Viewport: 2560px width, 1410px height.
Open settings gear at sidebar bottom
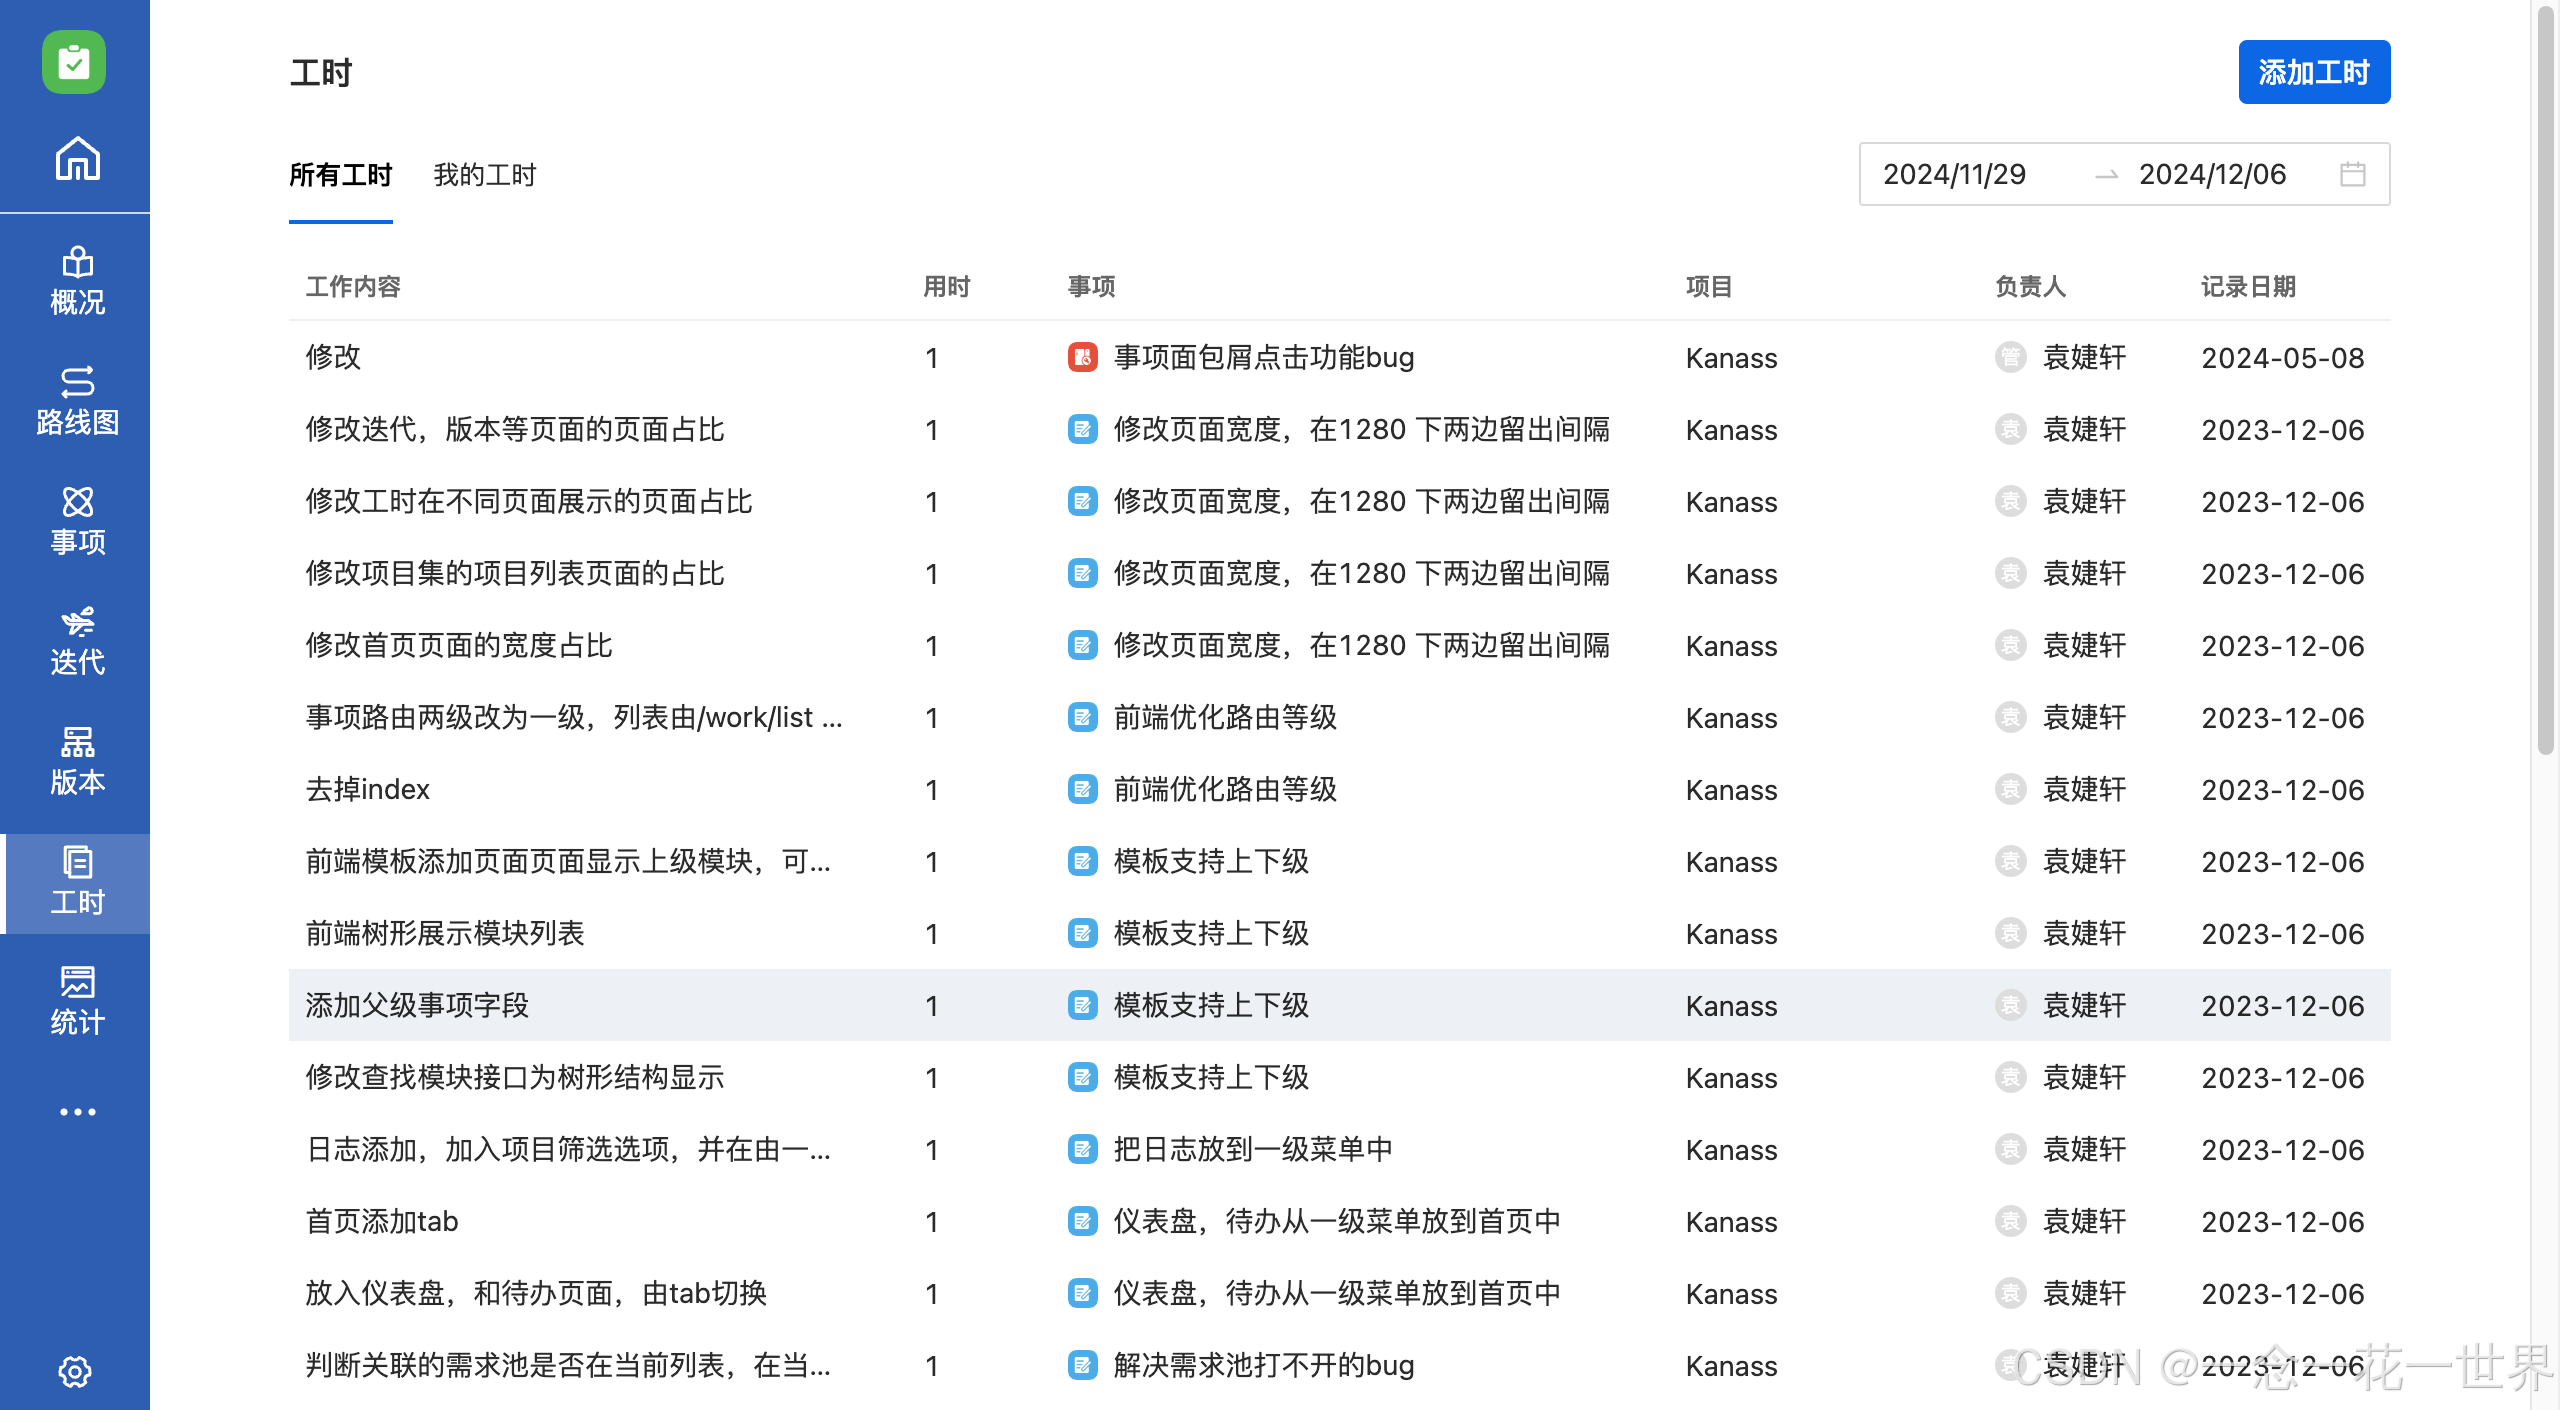[x=75, y=1372]
